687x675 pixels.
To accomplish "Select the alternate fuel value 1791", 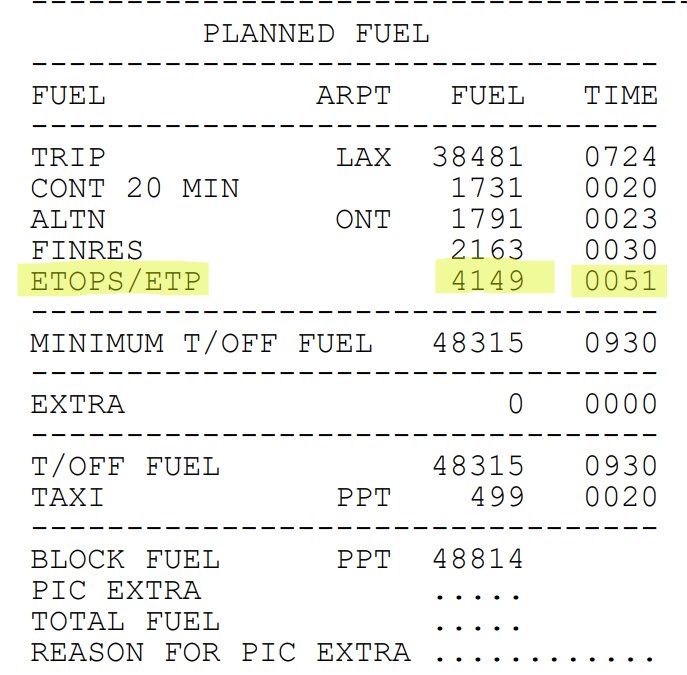I will coord(488,219).
